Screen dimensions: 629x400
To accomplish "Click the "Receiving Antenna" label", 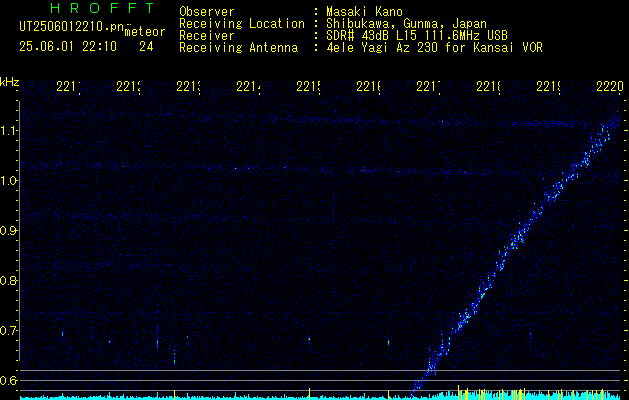I will point(239,48).
